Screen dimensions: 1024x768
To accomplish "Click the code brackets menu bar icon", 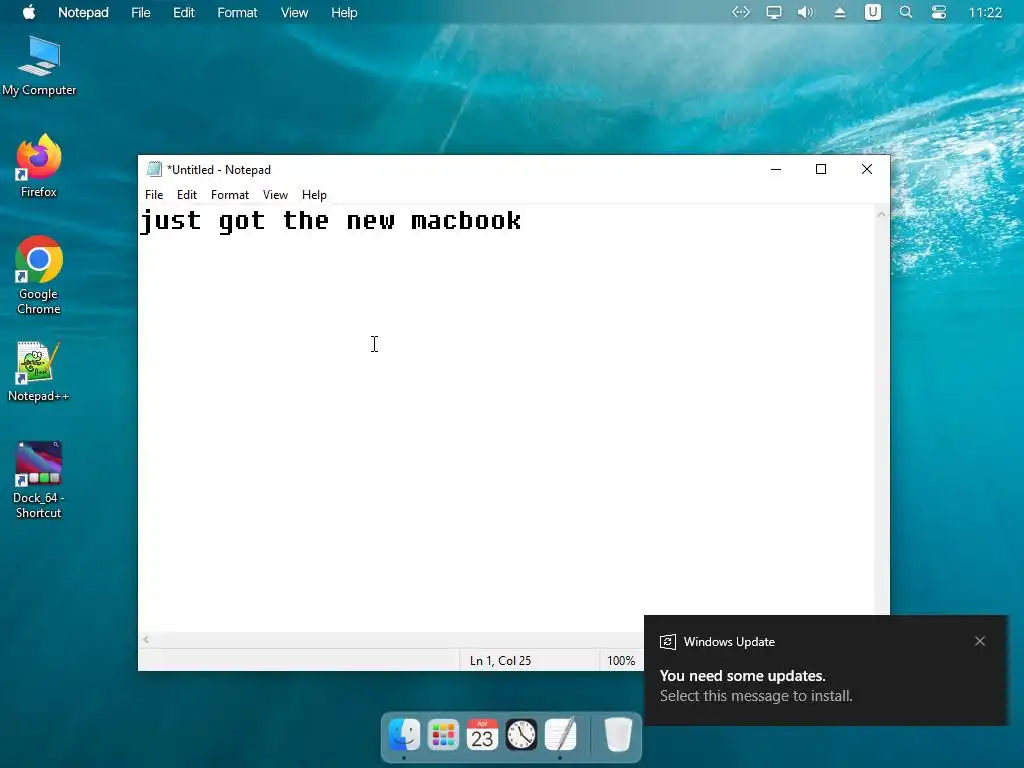I will [x=741, y=12].
